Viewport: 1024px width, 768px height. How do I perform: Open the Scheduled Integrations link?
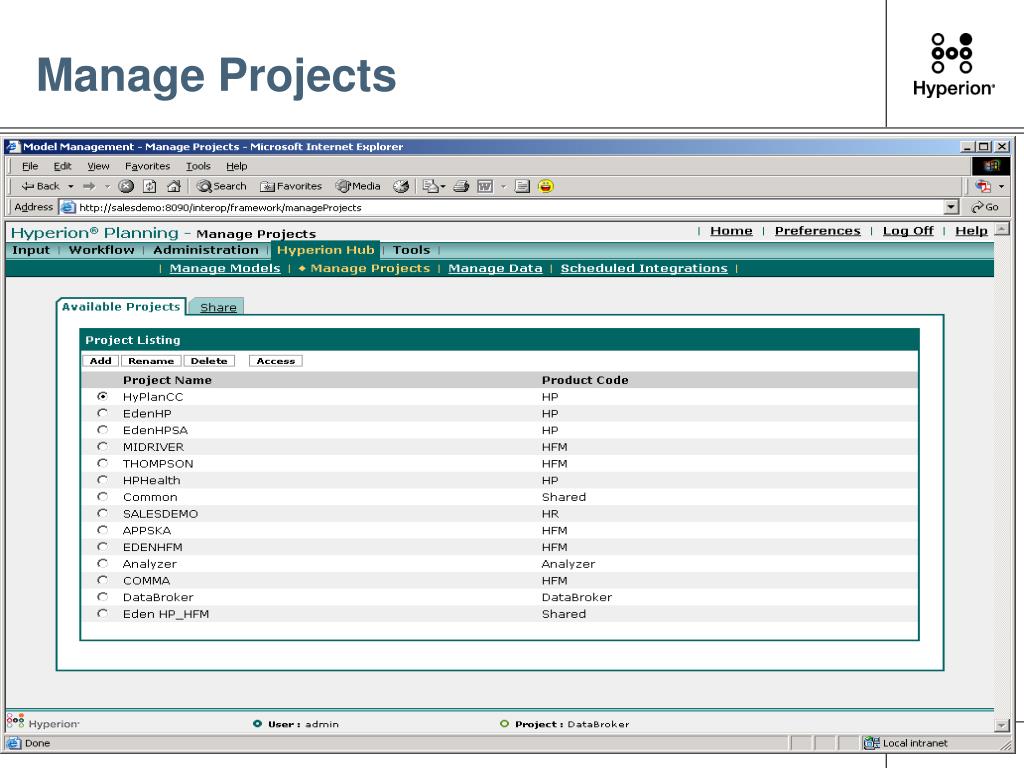644,268
